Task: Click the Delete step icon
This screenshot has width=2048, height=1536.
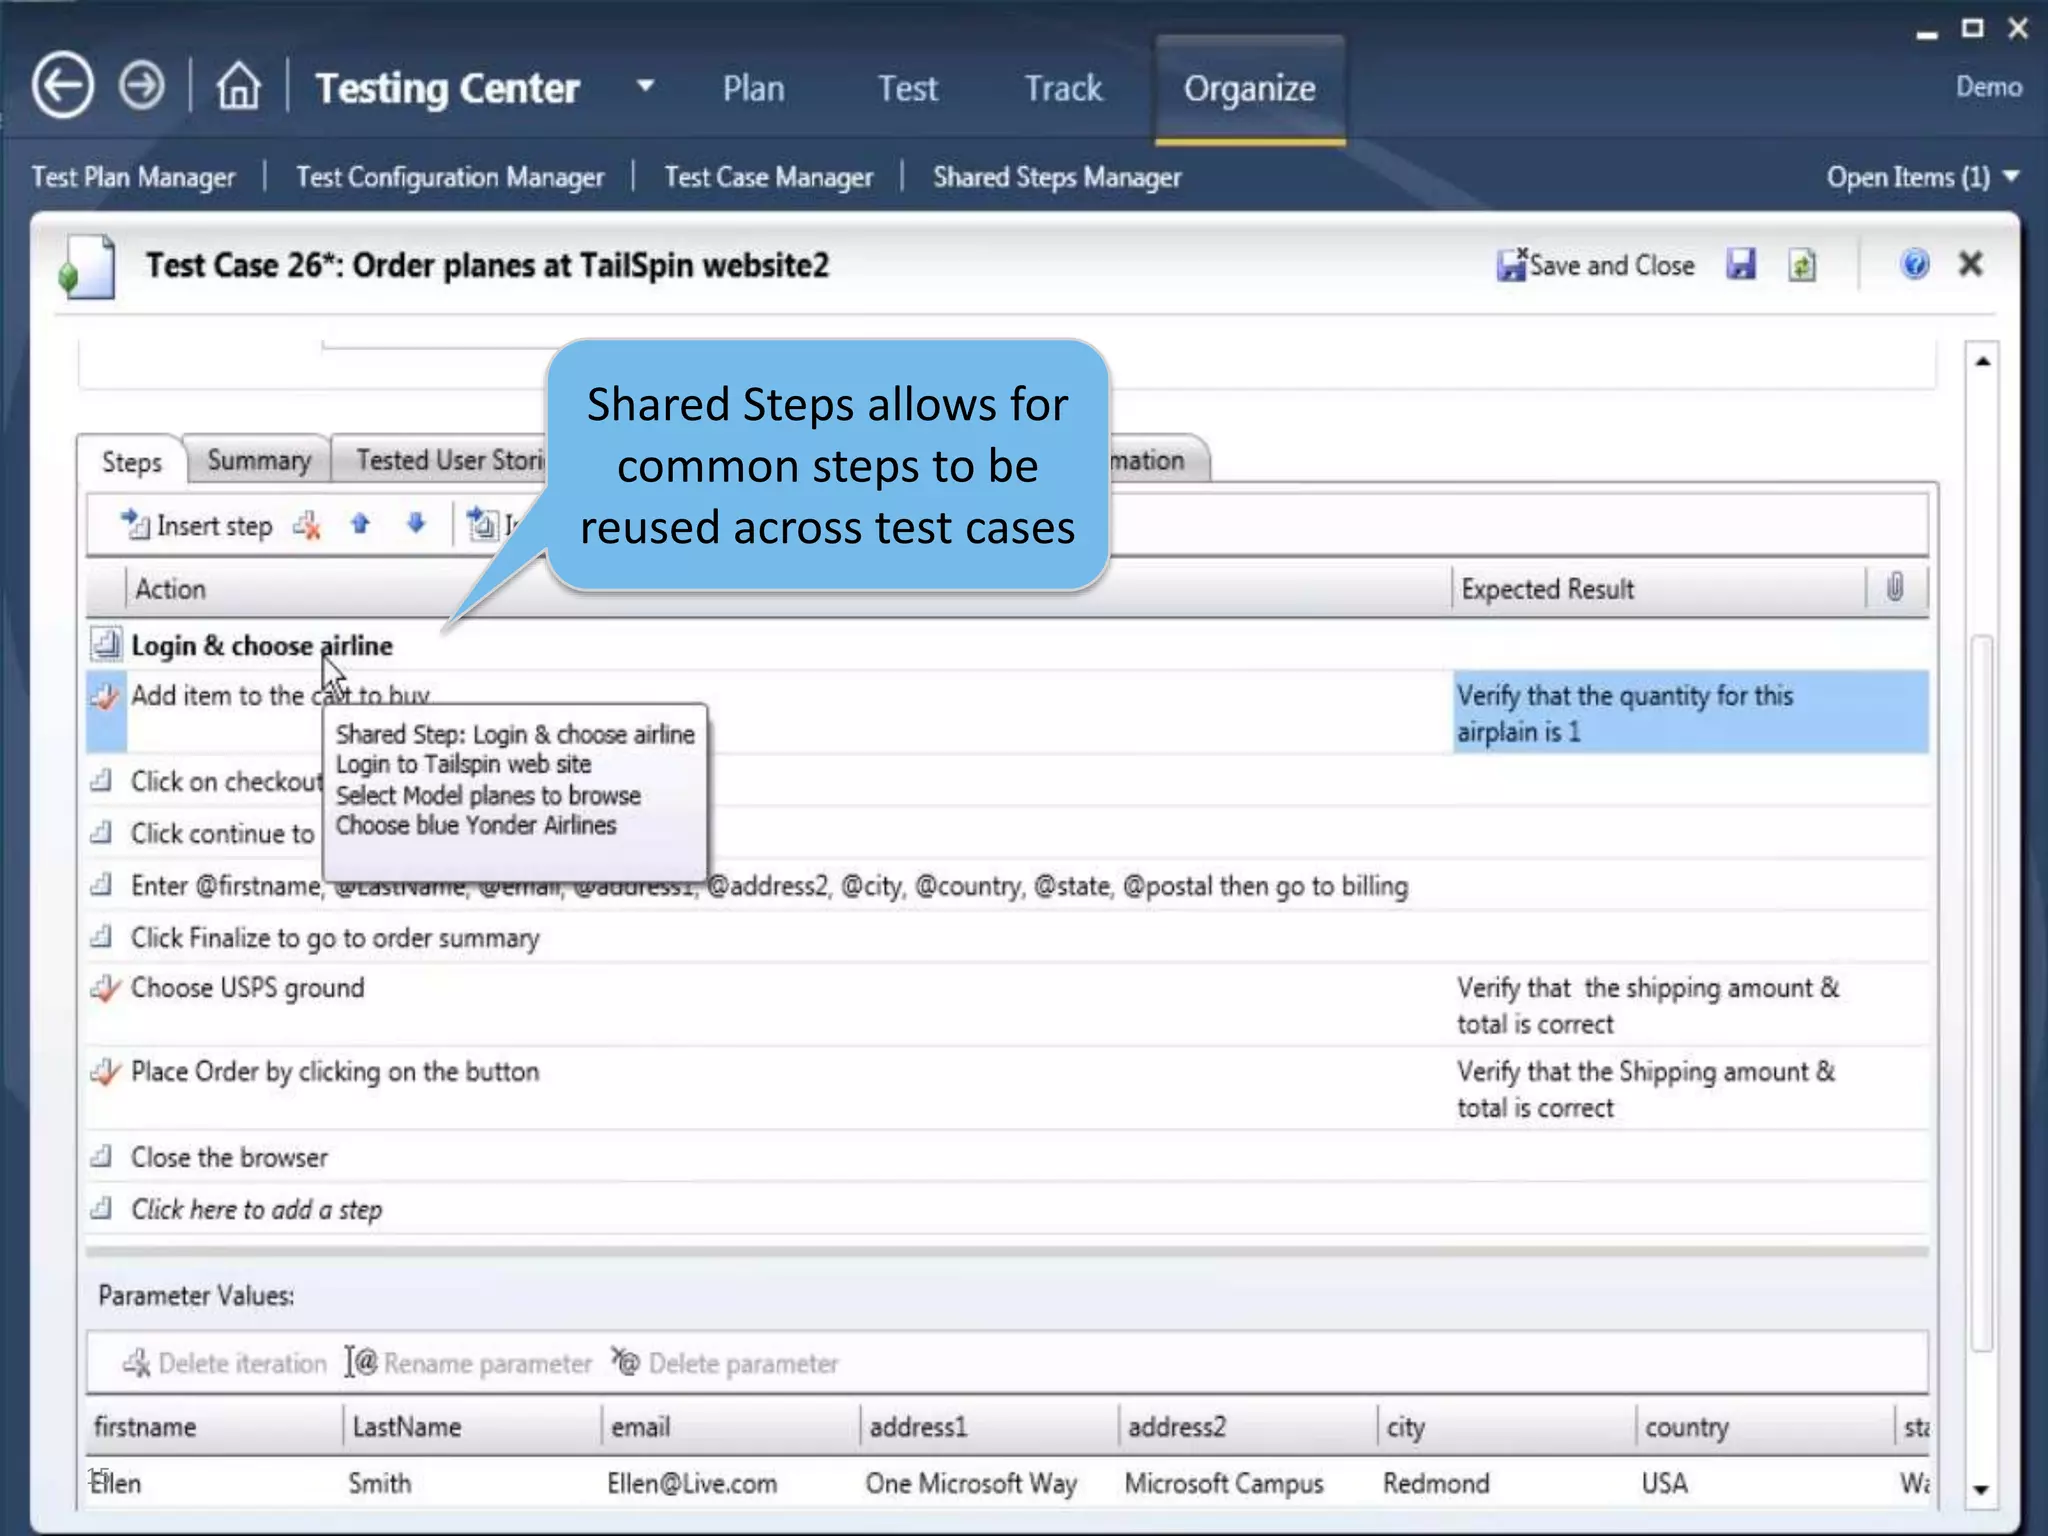Action: click(307, 525)
